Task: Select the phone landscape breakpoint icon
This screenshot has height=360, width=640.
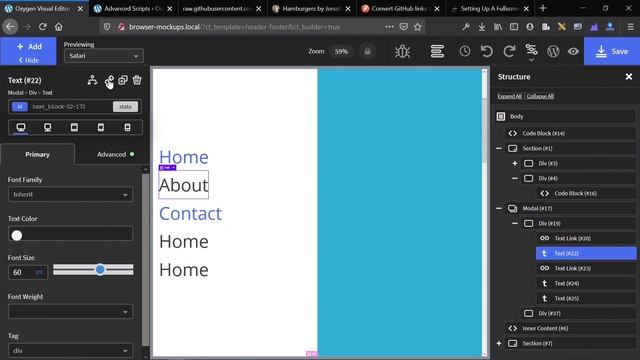Action: [101, 127]
